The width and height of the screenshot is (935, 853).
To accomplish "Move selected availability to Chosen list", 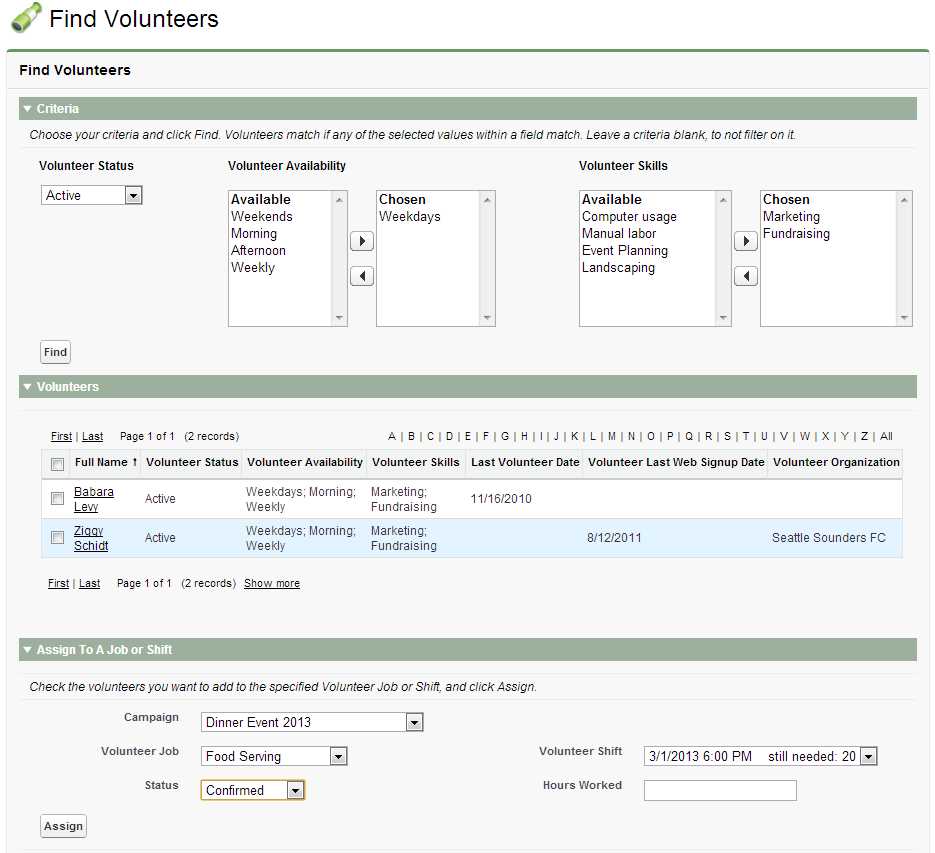I will [x=362, y=241].
